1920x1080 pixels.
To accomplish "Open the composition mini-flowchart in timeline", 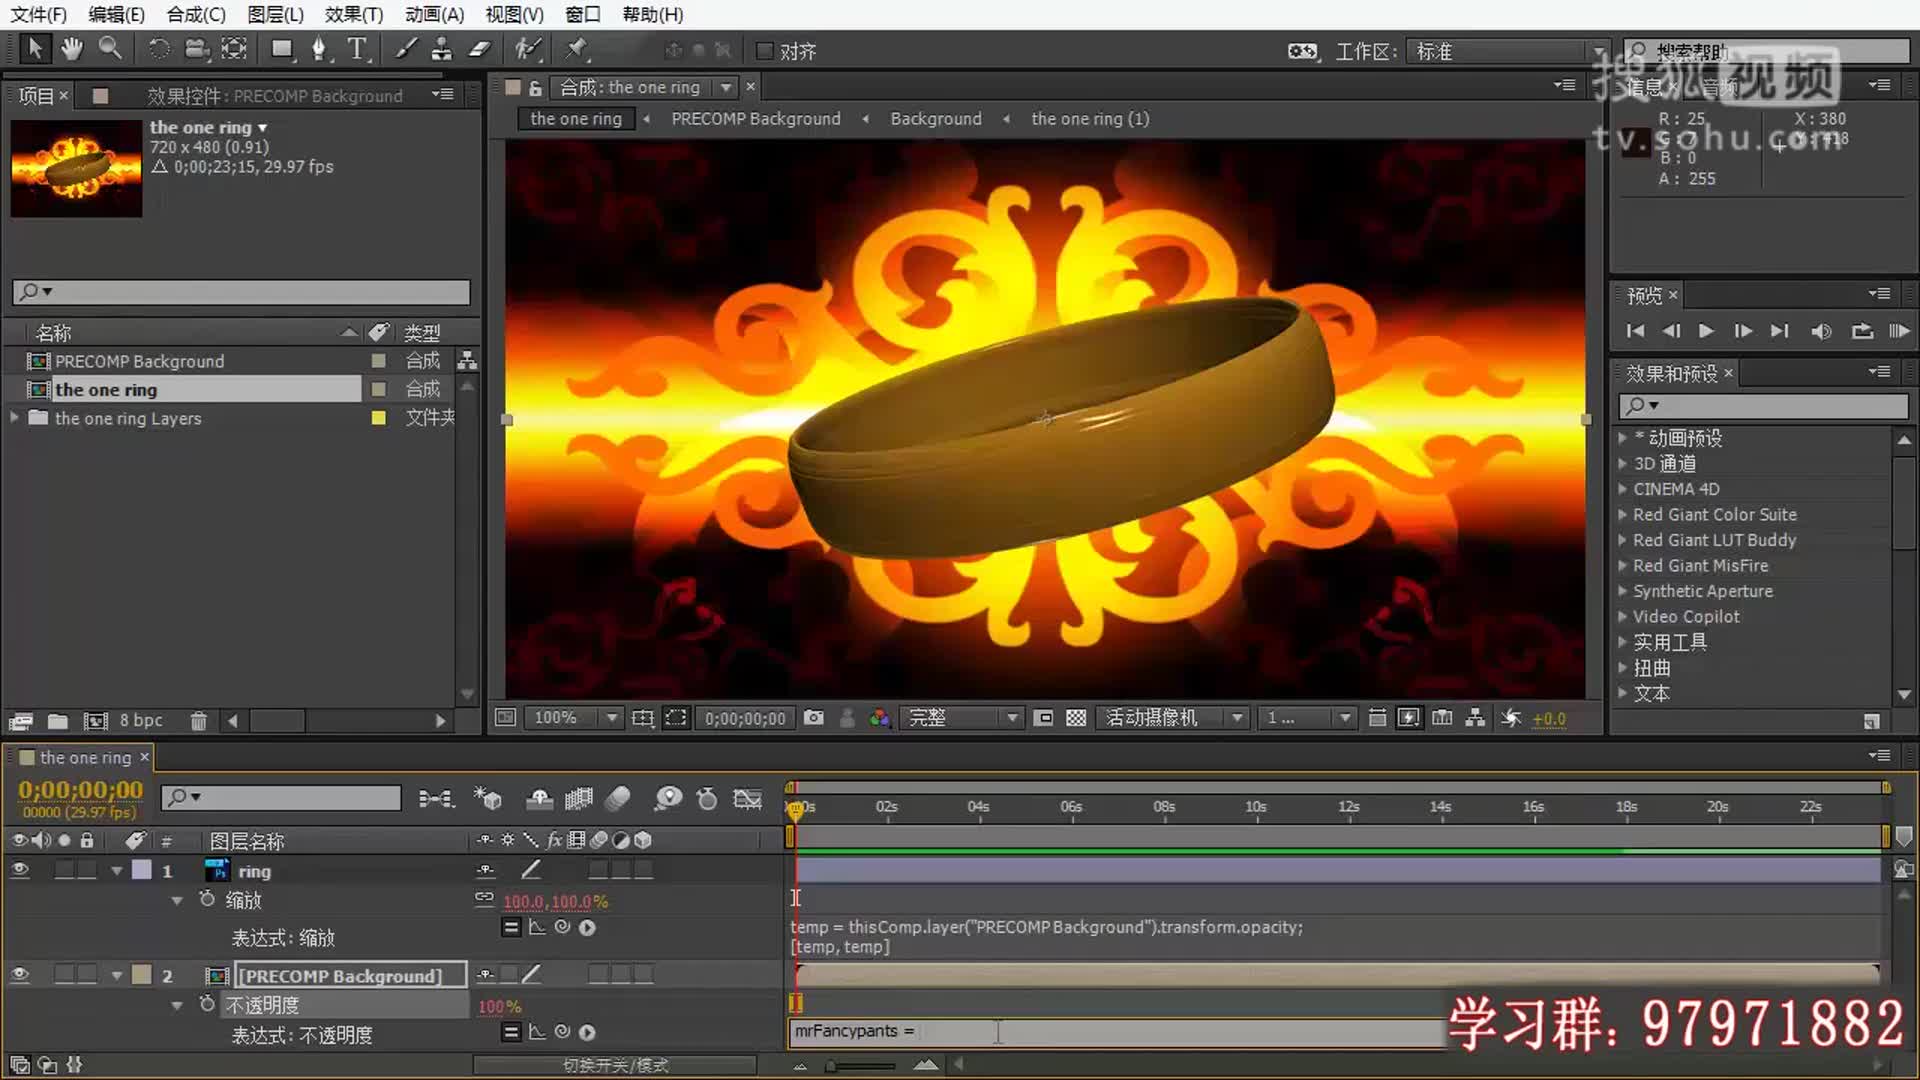I will point(436,798).
